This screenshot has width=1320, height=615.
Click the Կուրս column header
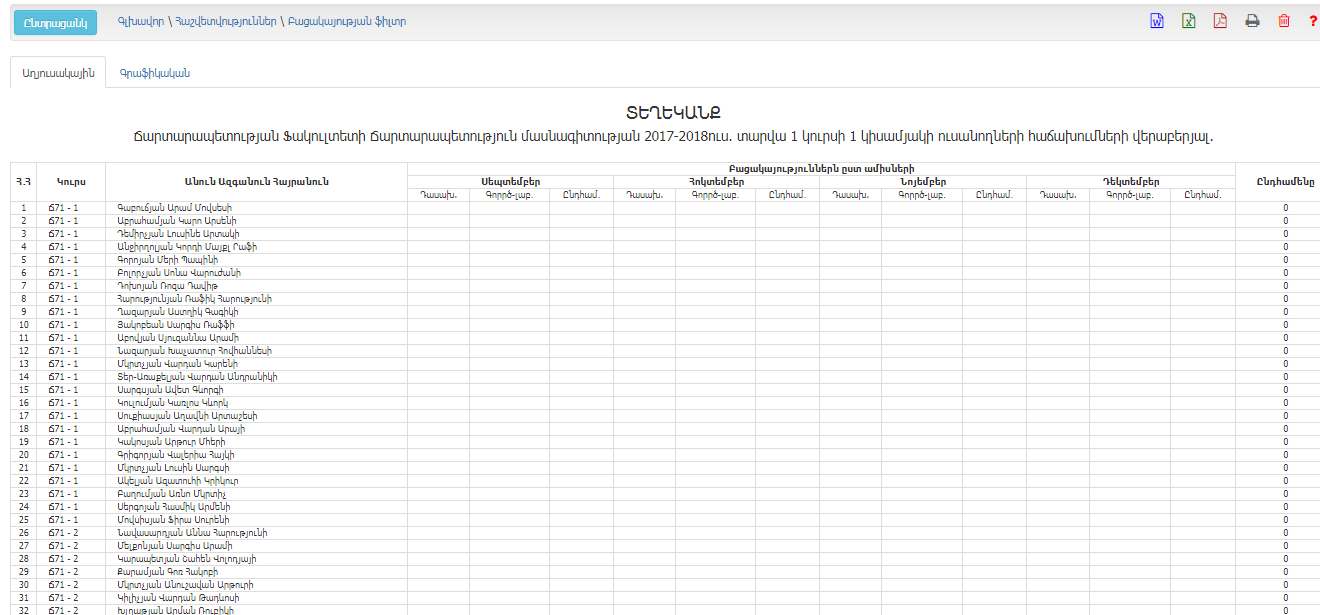(x=70, y=181)
